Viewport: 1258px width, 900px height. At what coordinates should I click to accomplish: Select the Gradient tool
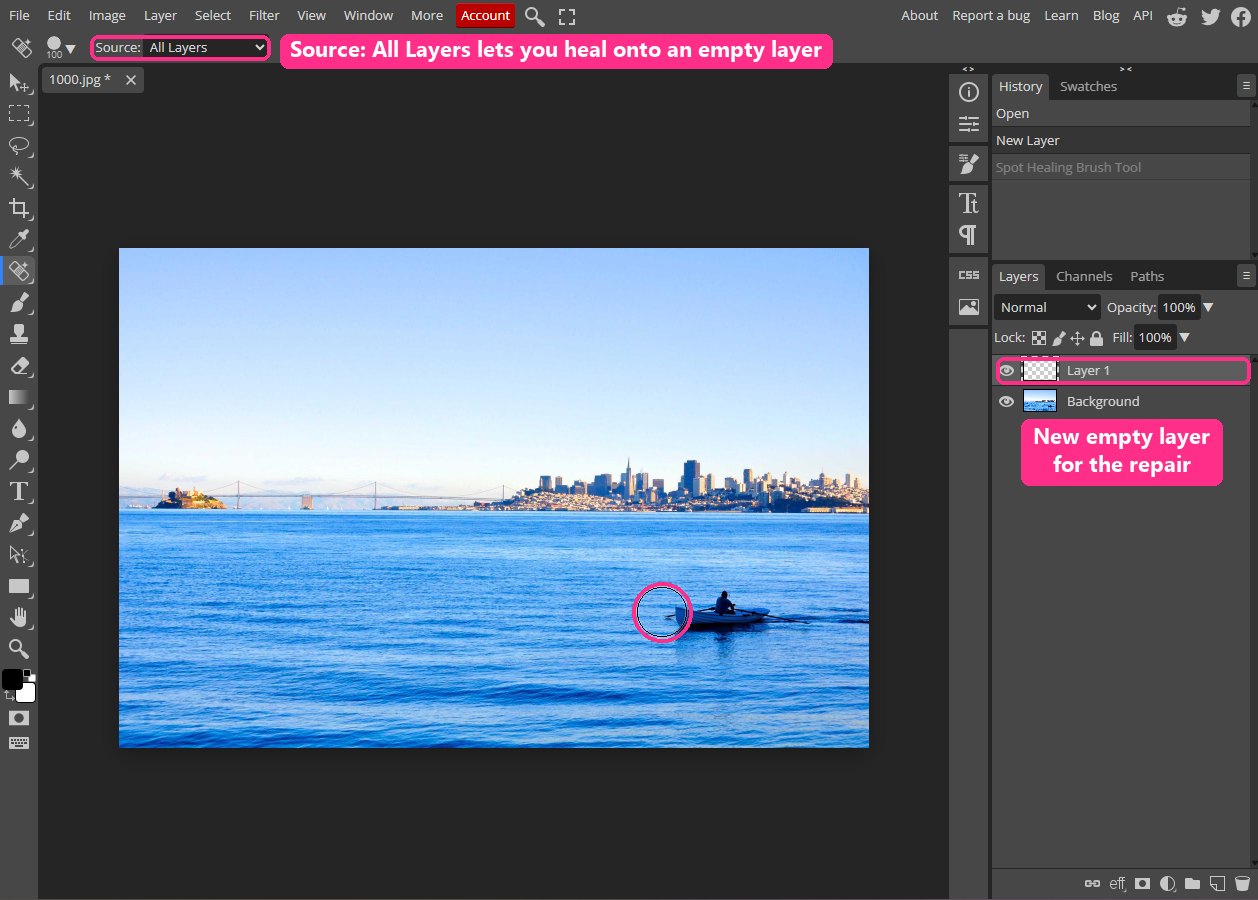click(19, 397)
